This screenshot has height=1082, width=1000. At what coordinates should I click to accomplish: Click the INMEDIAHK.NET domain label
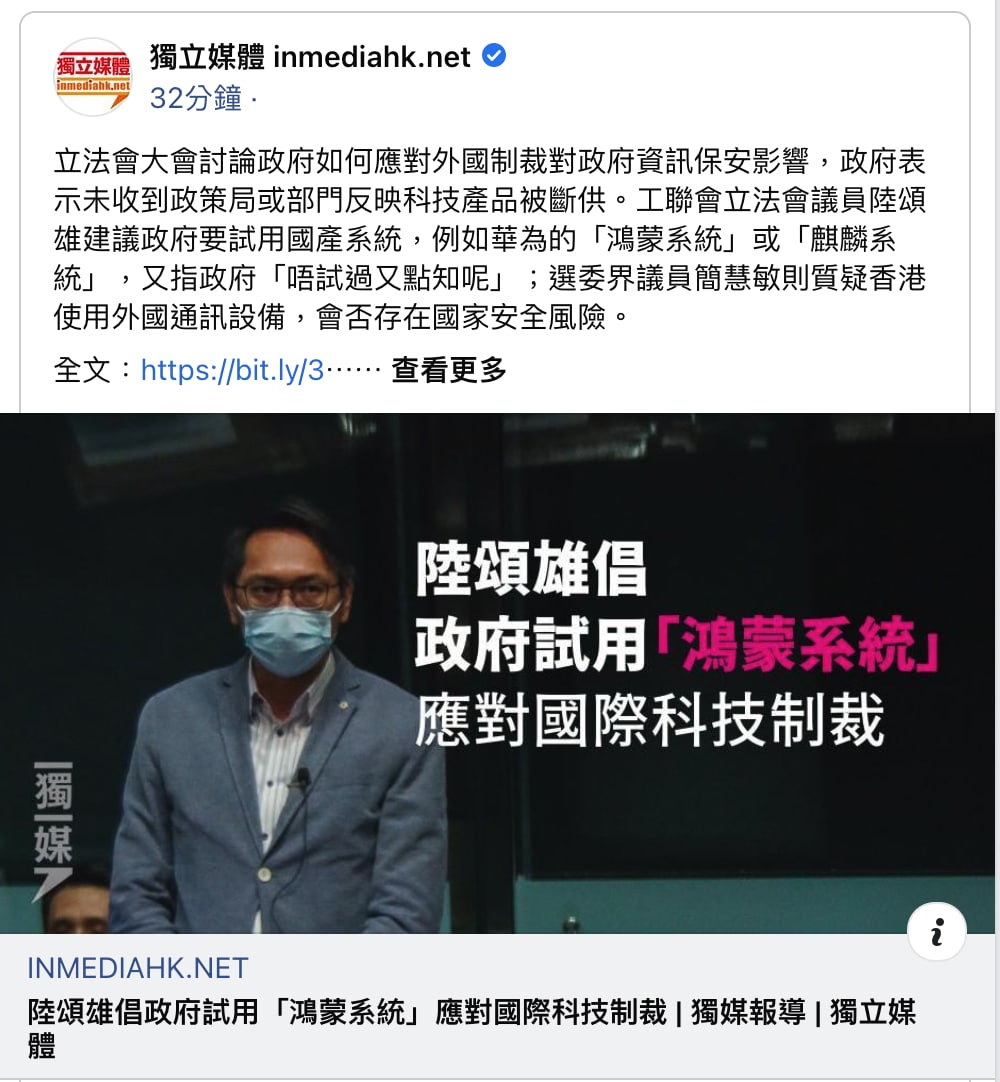point(137,968)
